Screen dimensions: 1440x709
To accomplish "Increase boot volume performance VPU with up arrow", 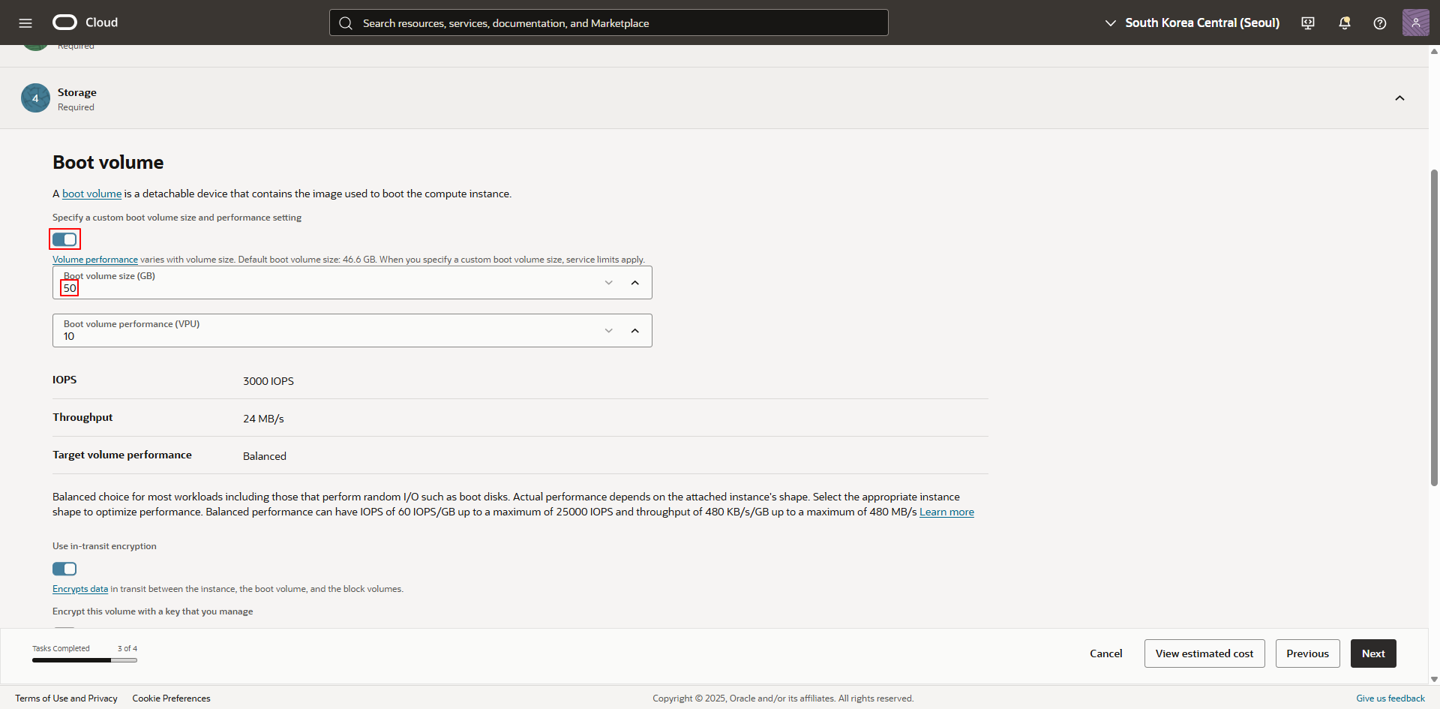I will (x=635, y=331).
